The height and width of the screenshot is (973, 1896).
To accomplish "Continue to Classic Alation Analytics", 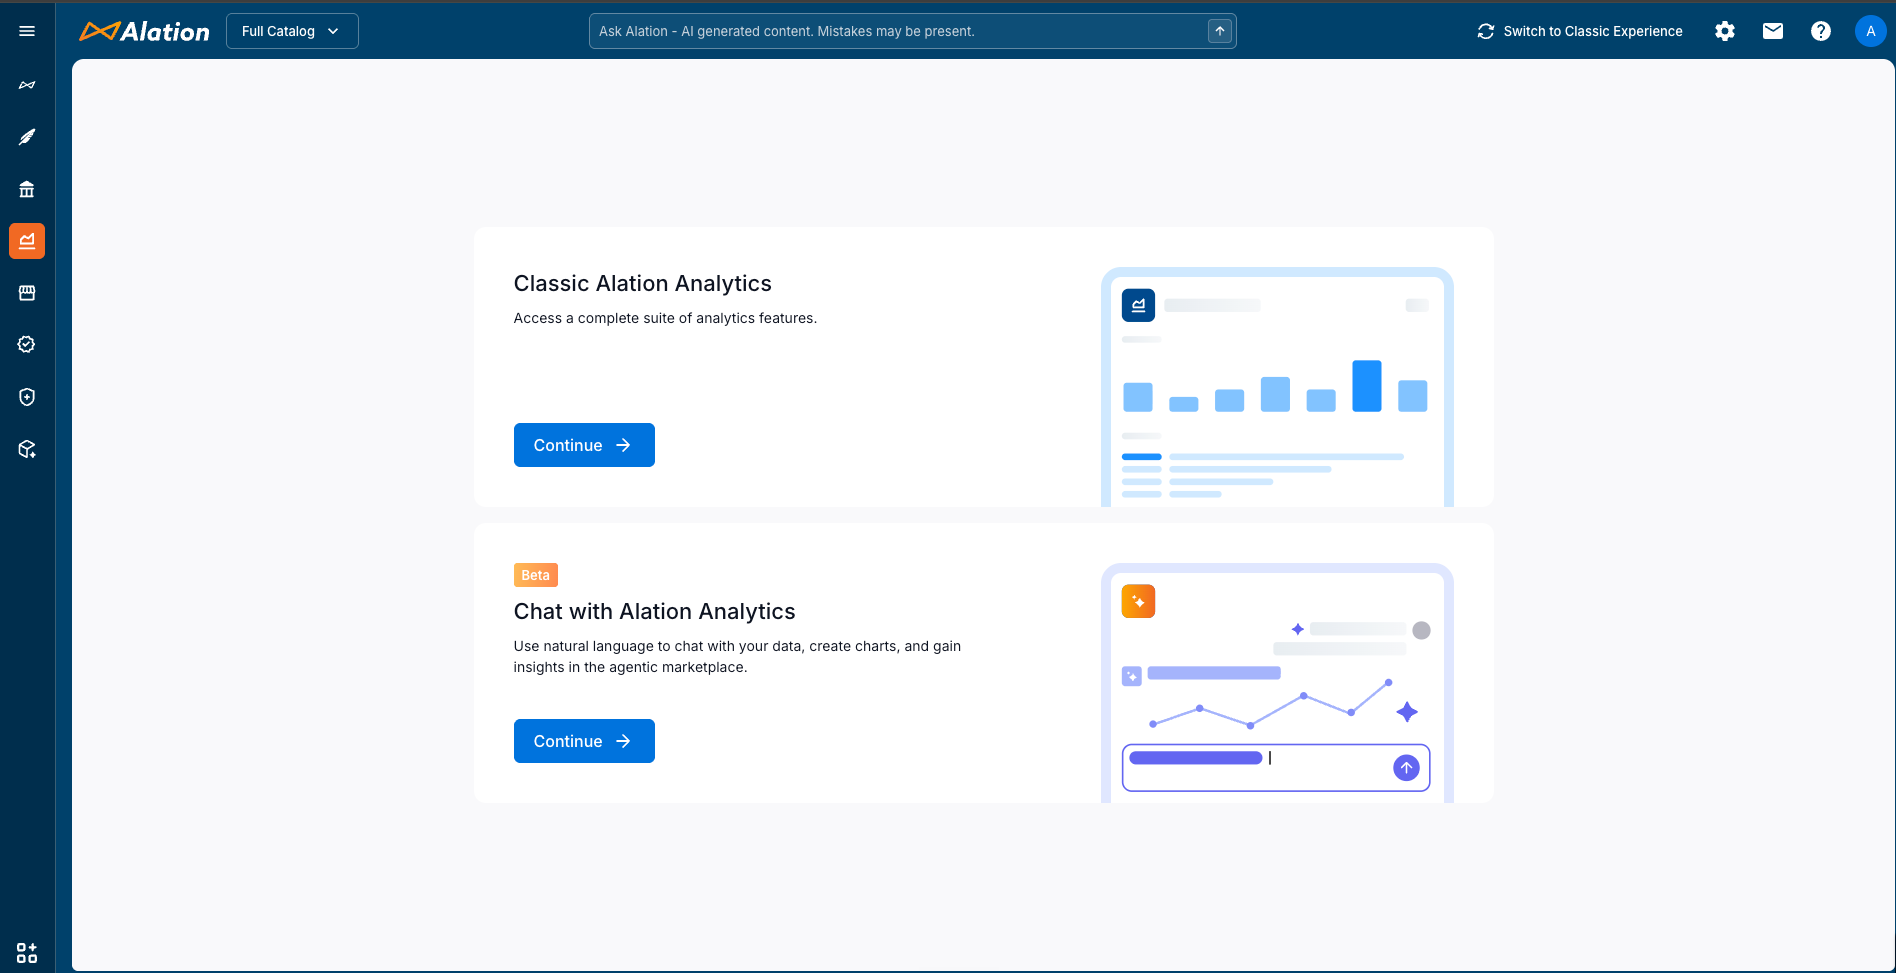I will tap(584, 445).
